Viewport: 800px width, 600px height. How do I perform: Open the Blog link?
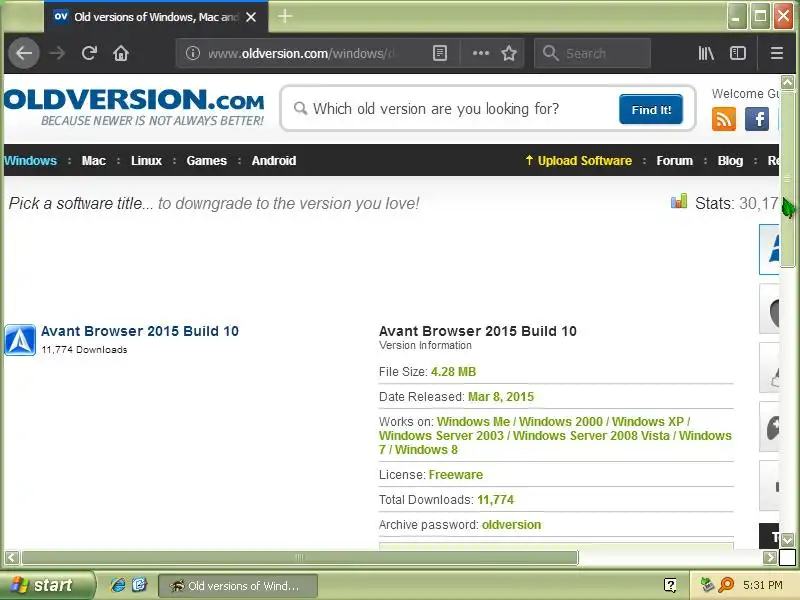coord(730,161)
